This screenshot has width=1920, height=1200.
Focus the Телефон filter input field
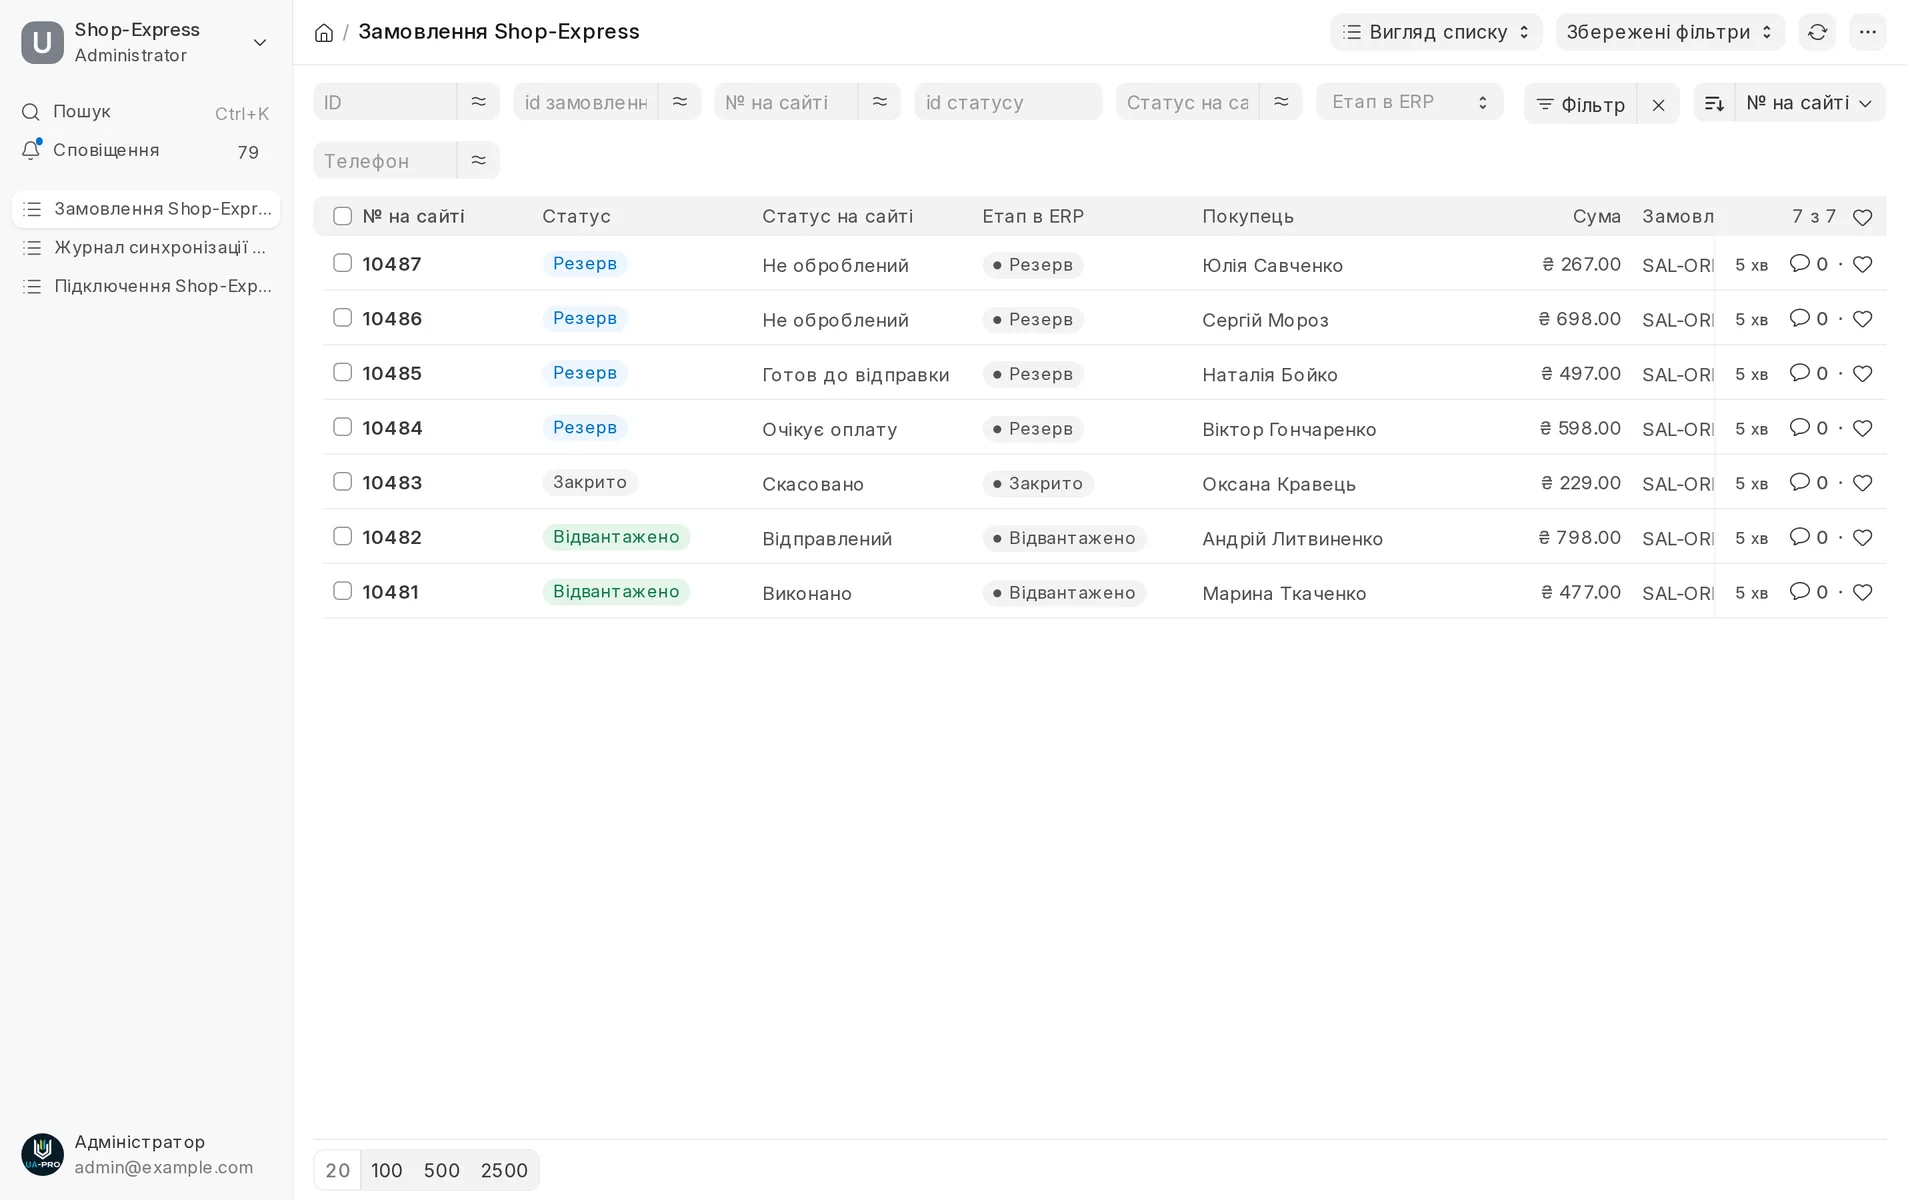(x=385, y=160)
